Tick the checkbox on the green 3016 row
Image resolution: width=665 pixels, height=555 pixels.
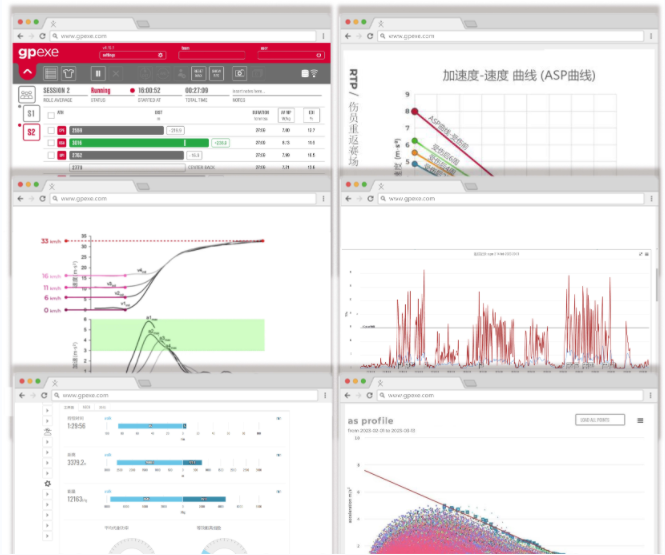click(51, 143)
